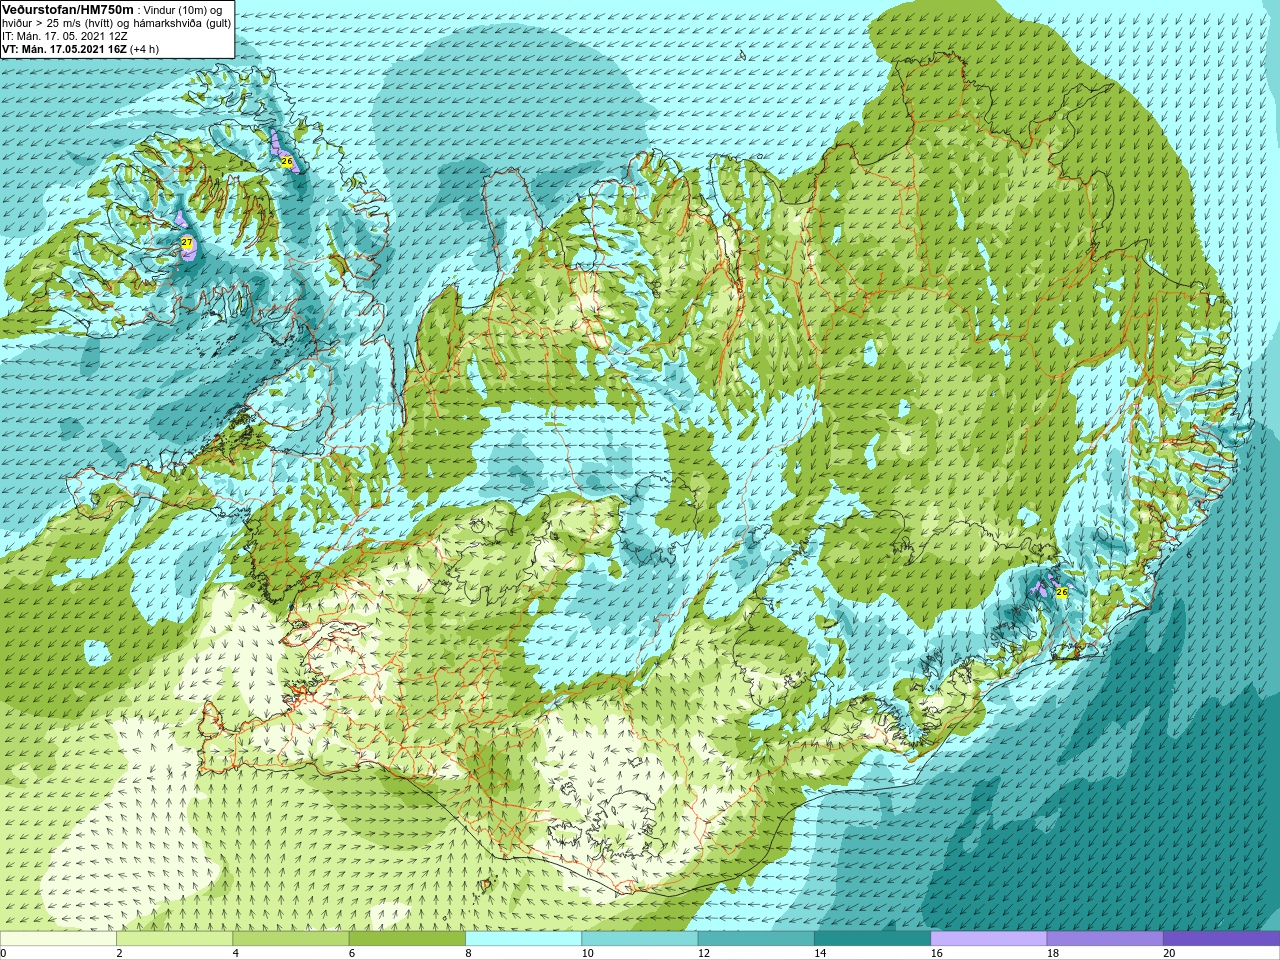The width and height of the screenshot is (1280, 960).
Task: Pick the 4–6 m/s green legend swatch
Action: pyautogui.click(x=290, y=939)
